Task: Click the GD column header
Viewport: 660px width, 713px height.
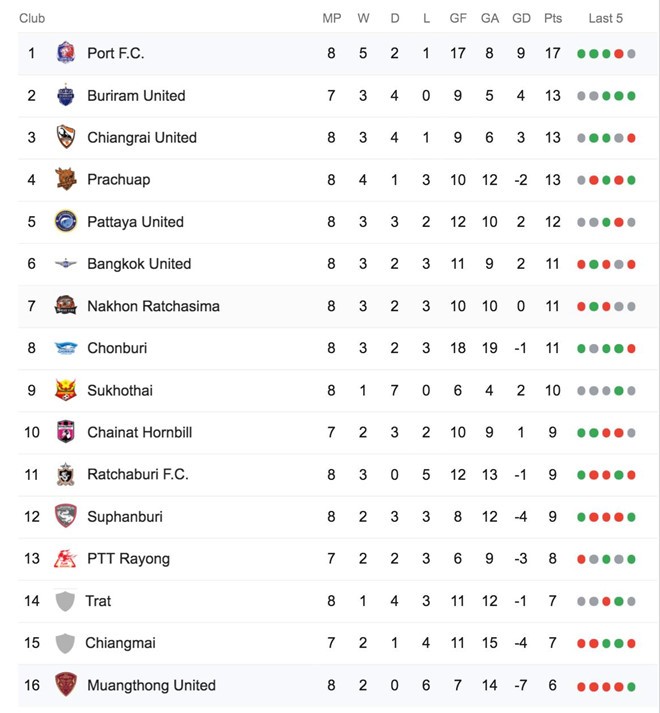Action: pyautogui.click(x=521, y=18)
